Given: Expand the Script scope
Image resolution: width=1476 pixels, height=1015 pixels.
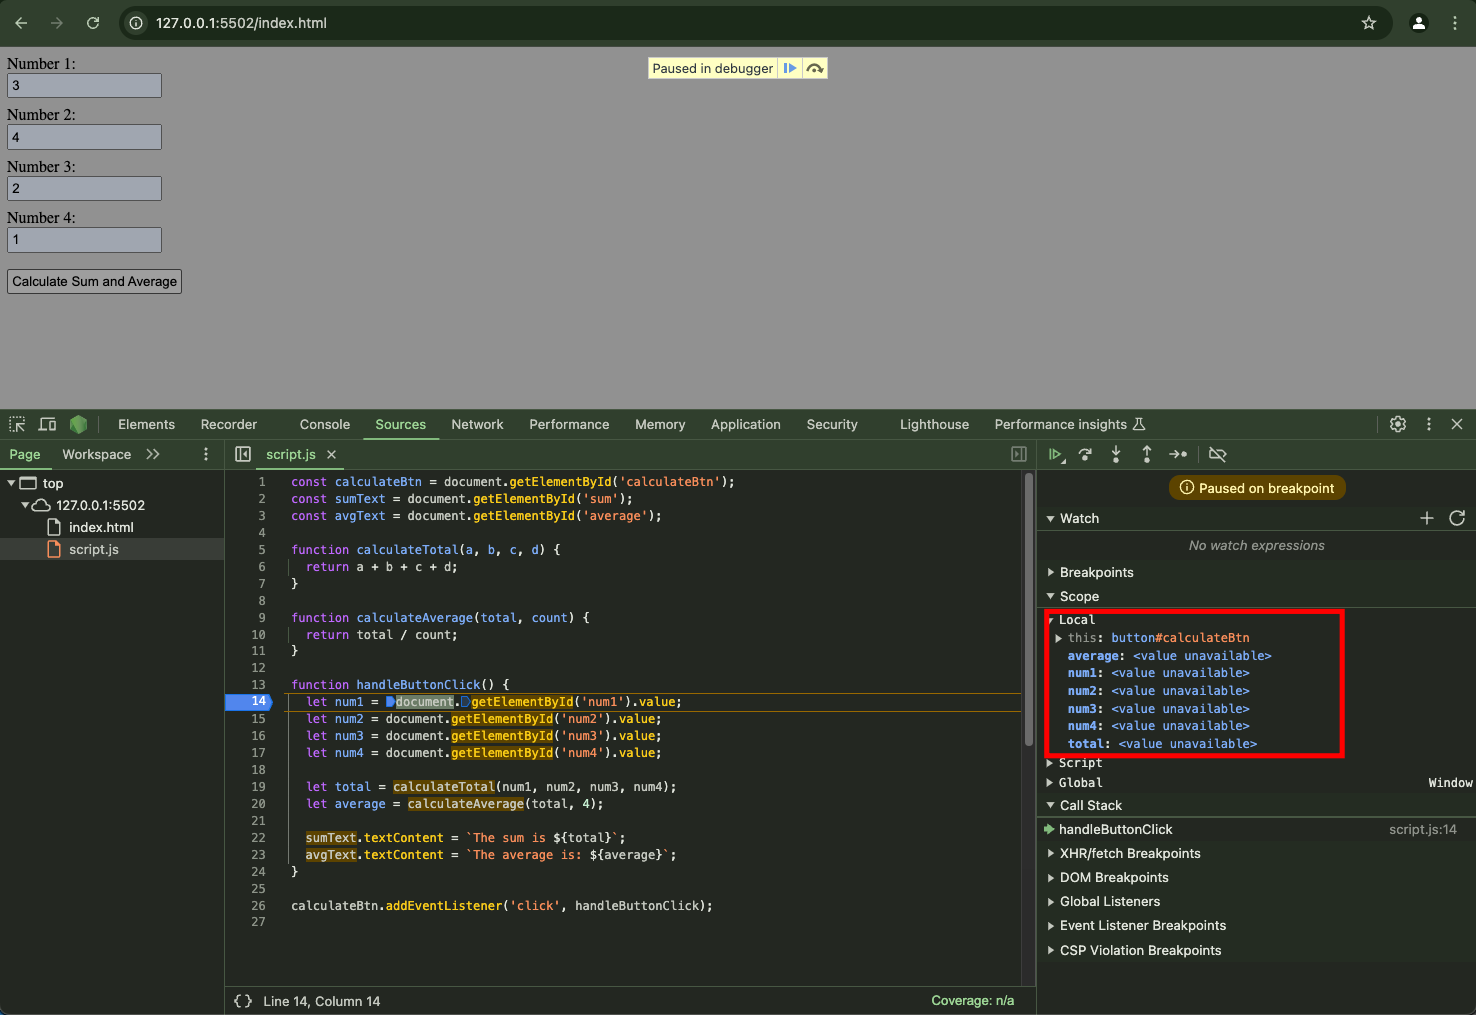Looking at the screenshot, I should click(1050, 763).
